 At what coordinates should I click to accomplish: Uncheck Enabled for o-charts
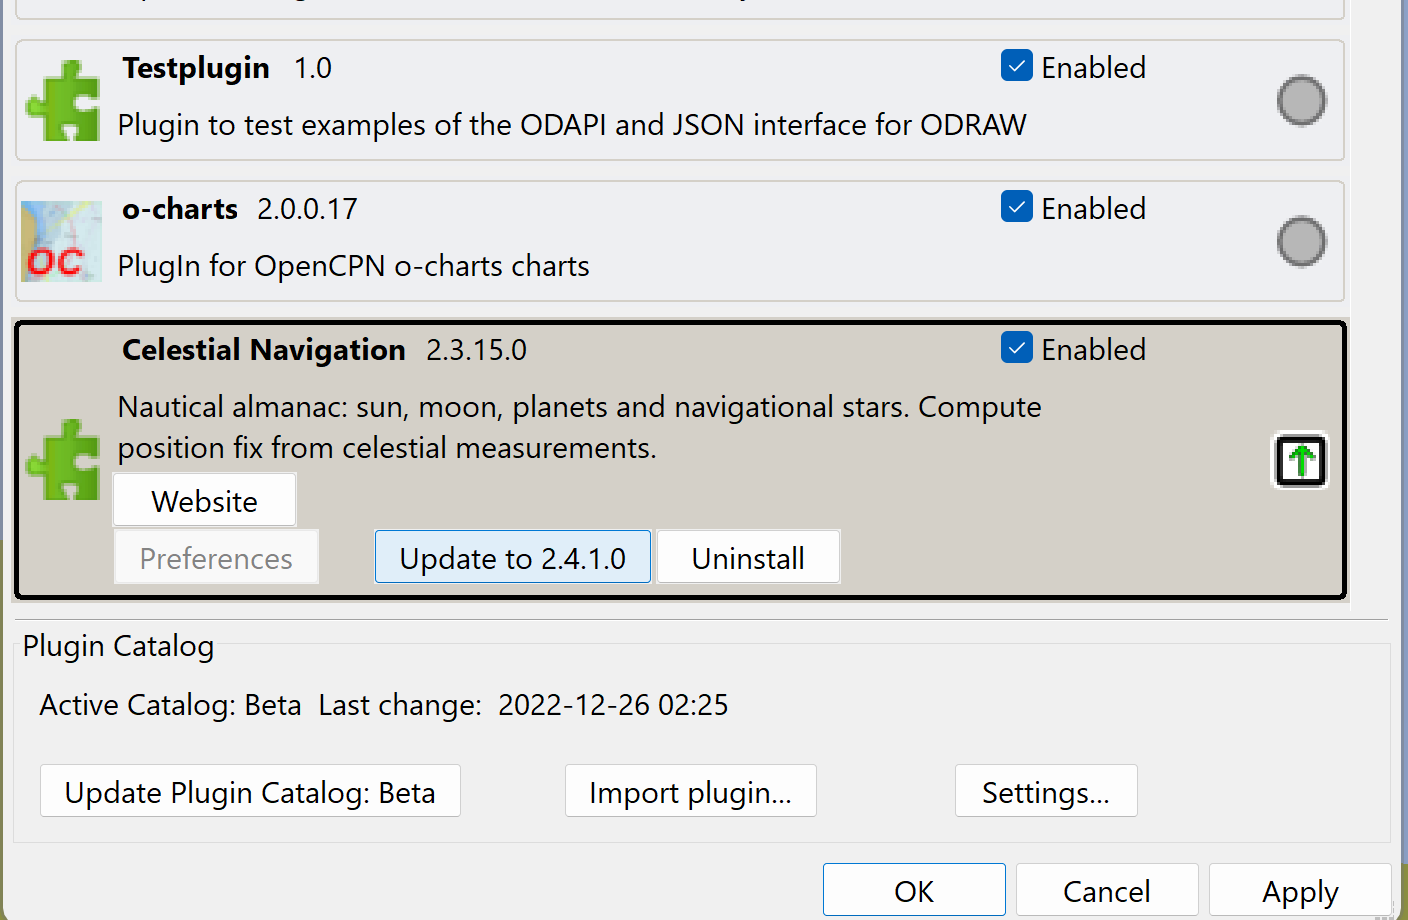pos(1016,206)
